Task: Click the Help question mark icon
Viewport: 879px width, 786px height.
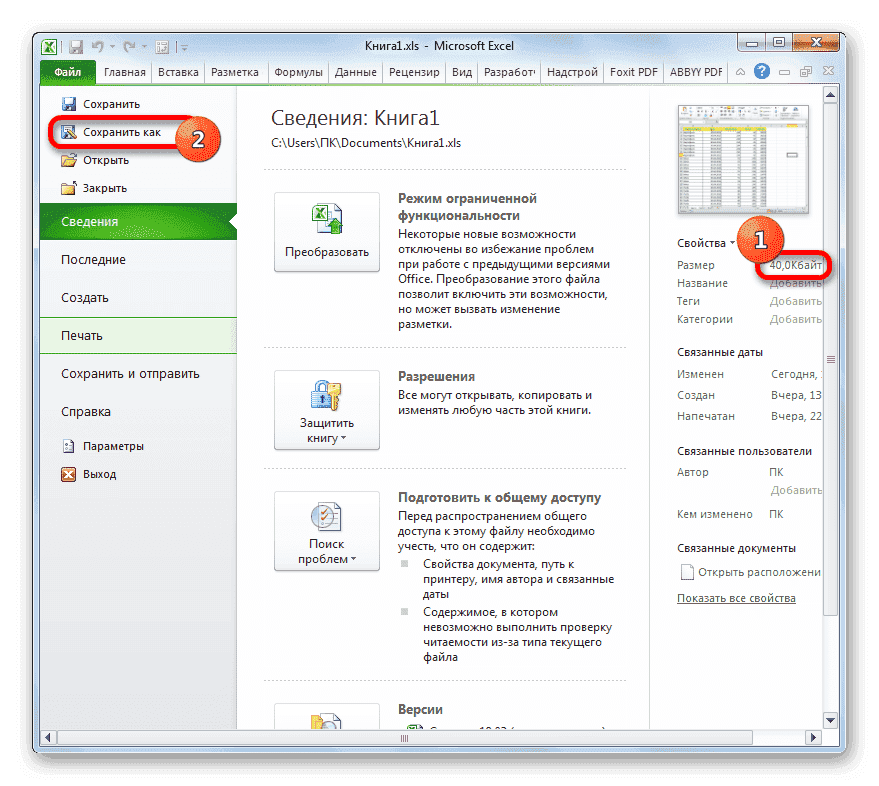Action: pyautogui.click(x=762, y=71)
